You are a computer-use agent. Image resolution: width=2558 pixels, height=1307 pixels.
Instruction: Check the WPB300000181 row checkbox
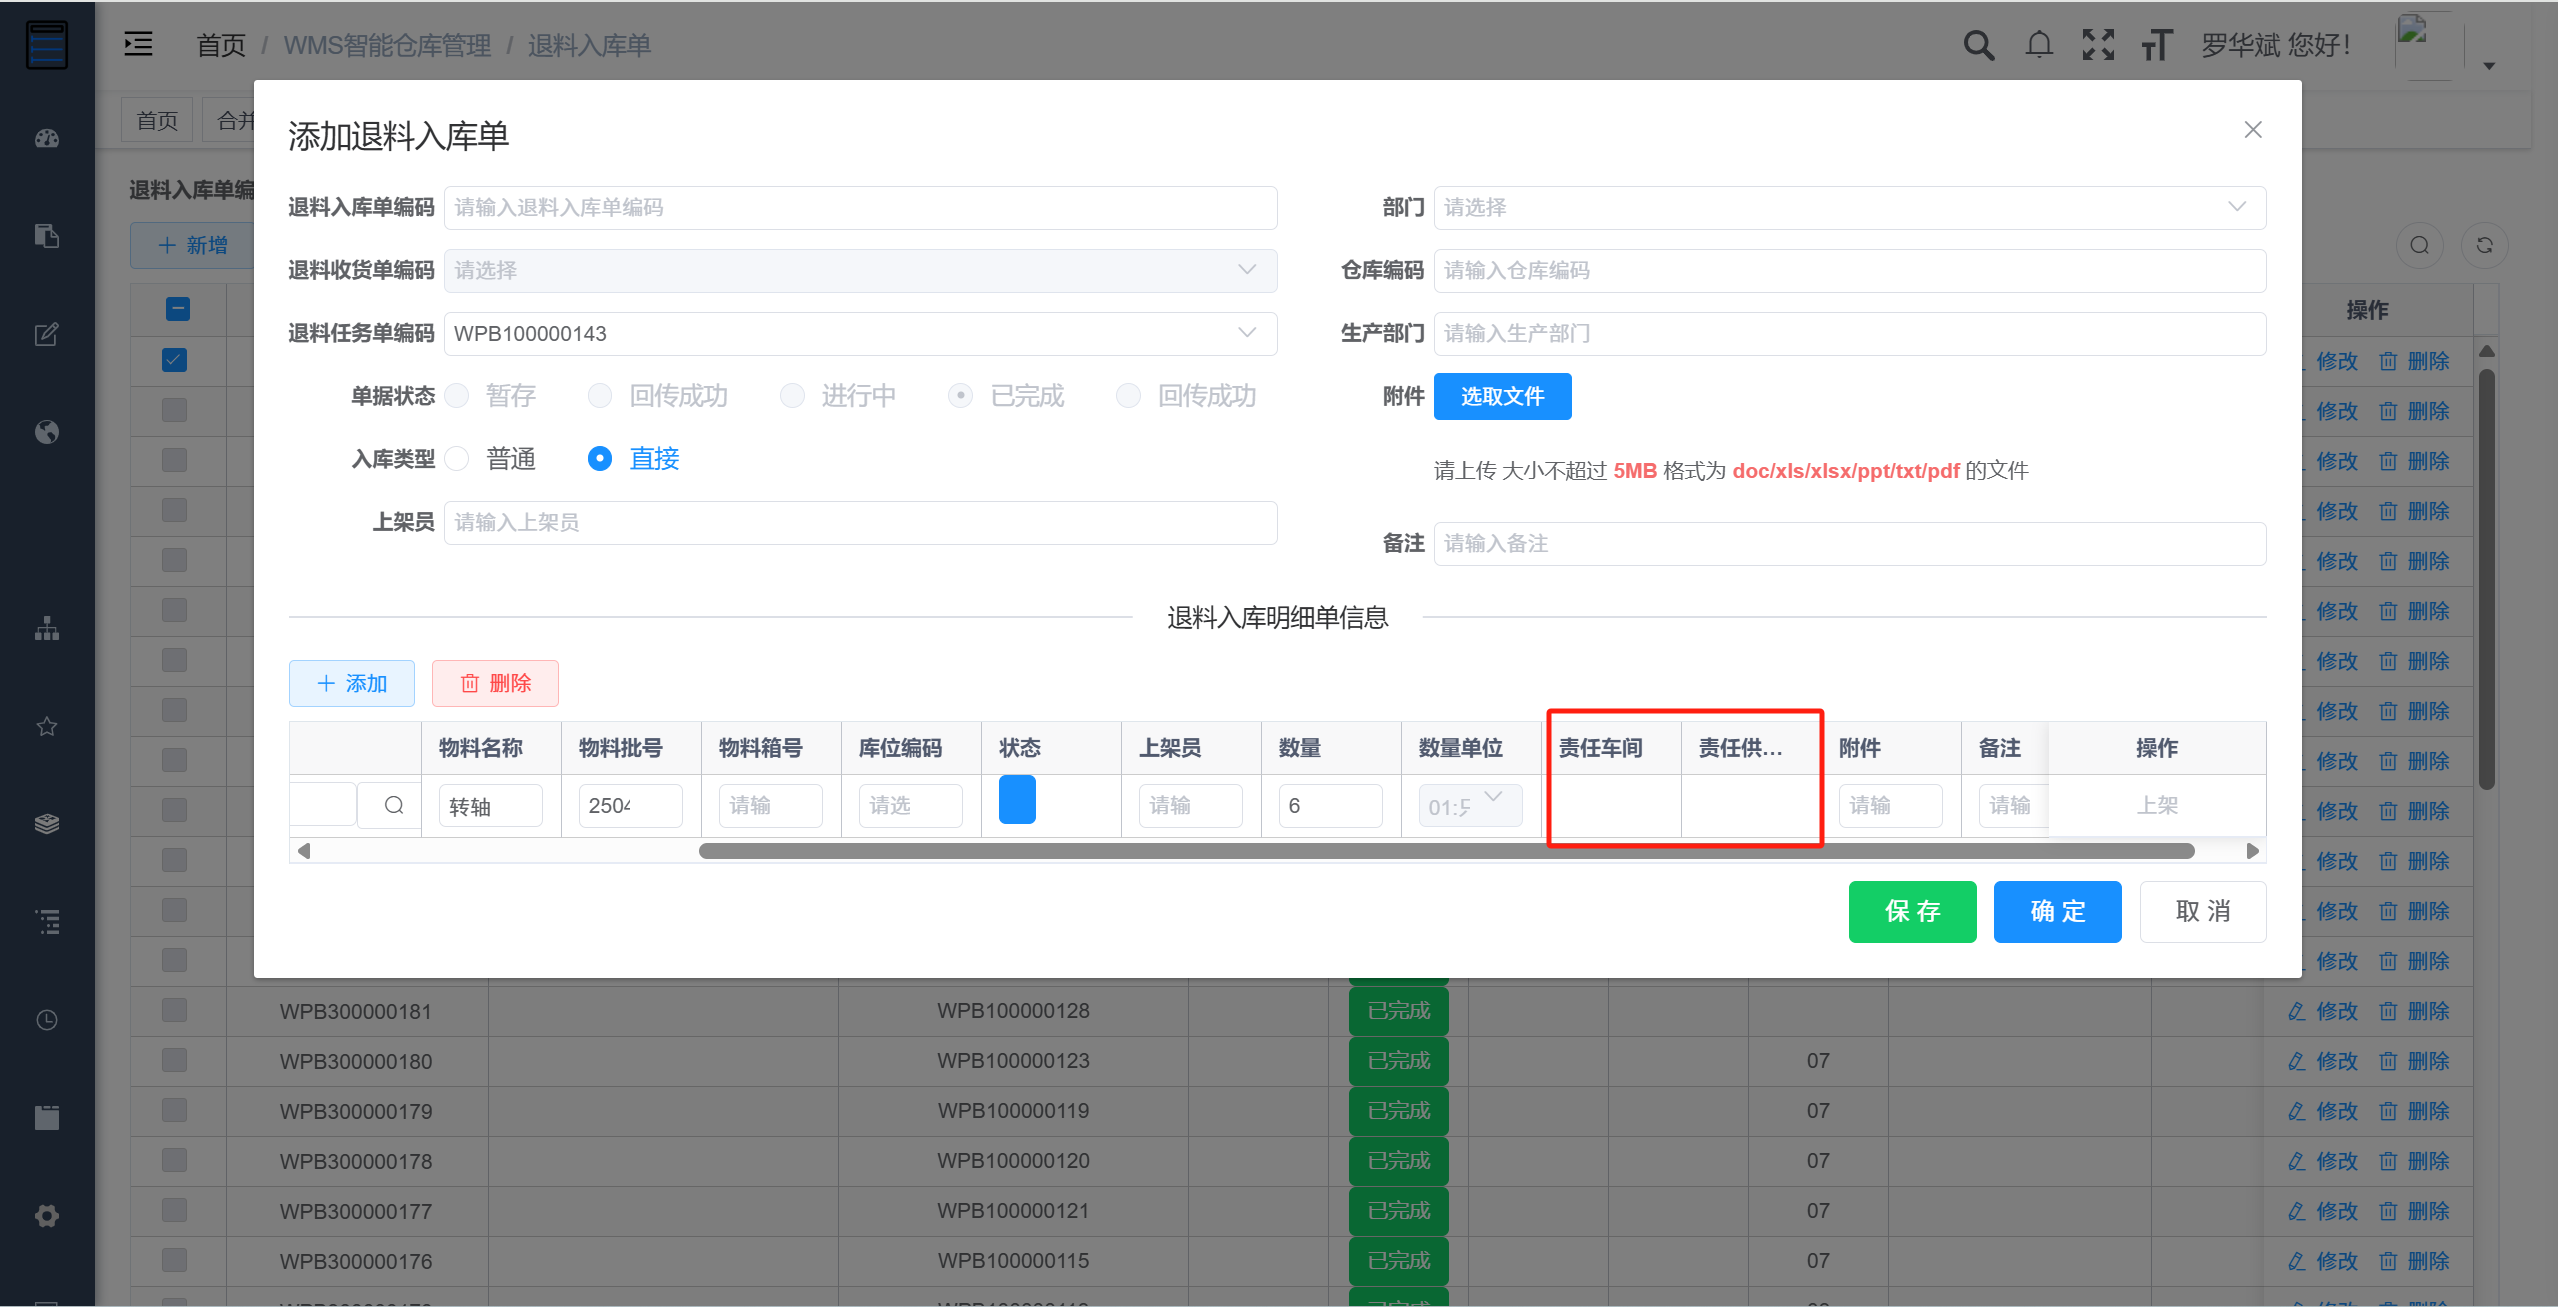click(x=175, y=1010)
